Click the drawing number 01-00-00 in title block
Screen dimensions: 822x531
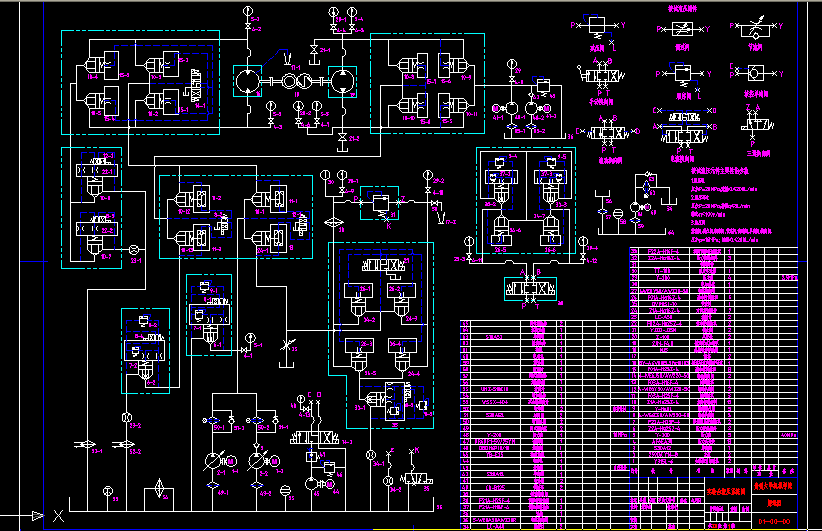(775, 521)
